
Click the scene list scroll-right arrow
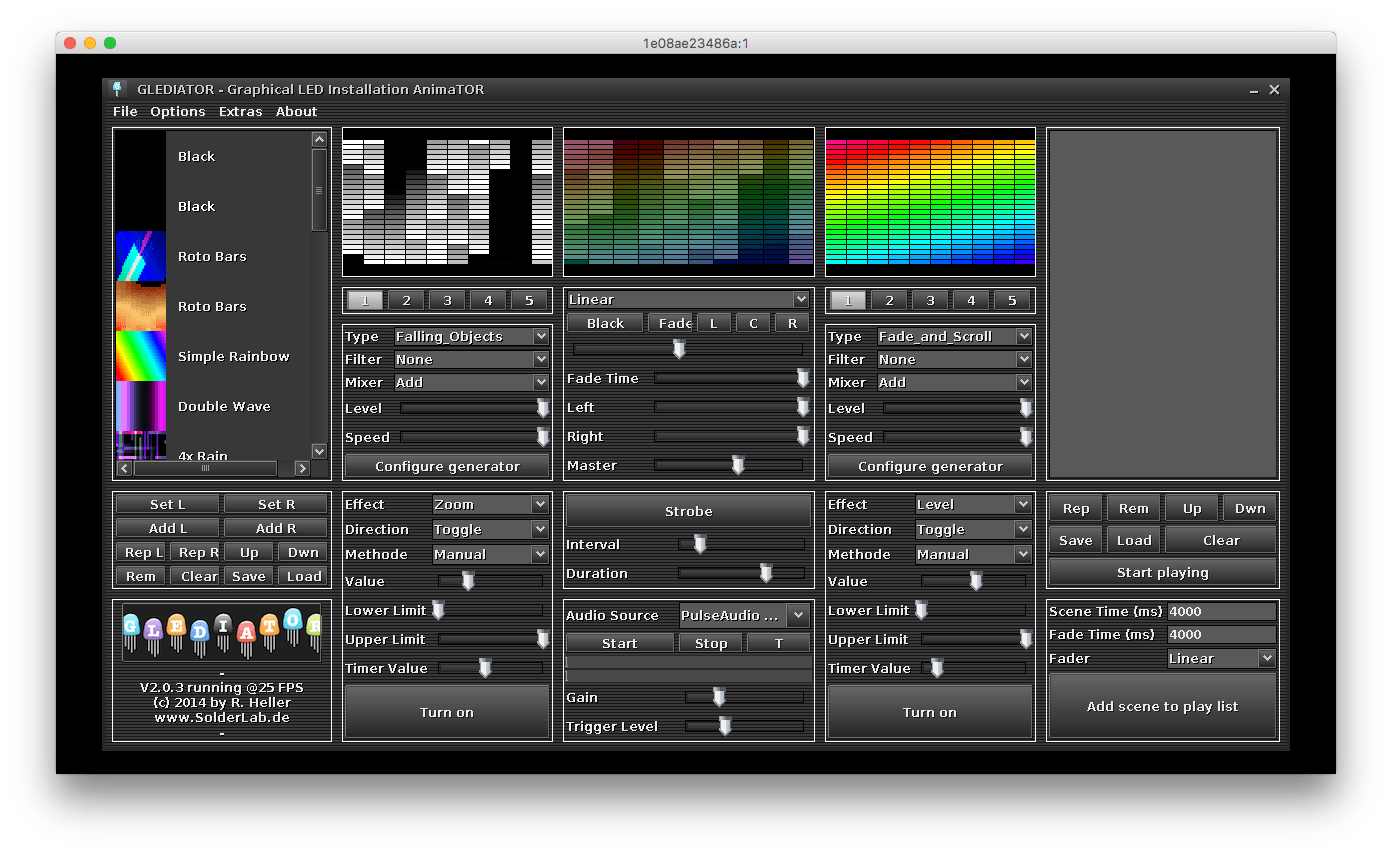click(302, 468)
